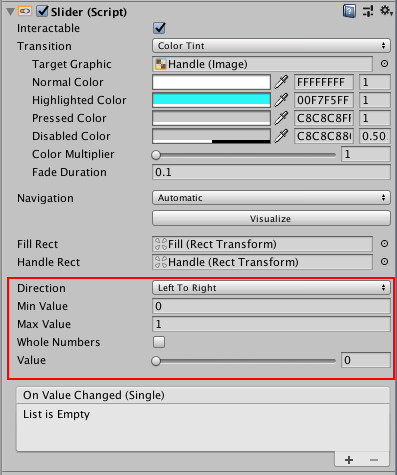
Task: Open the cyan Highlighted Color swatch
Action: [211, 100]
